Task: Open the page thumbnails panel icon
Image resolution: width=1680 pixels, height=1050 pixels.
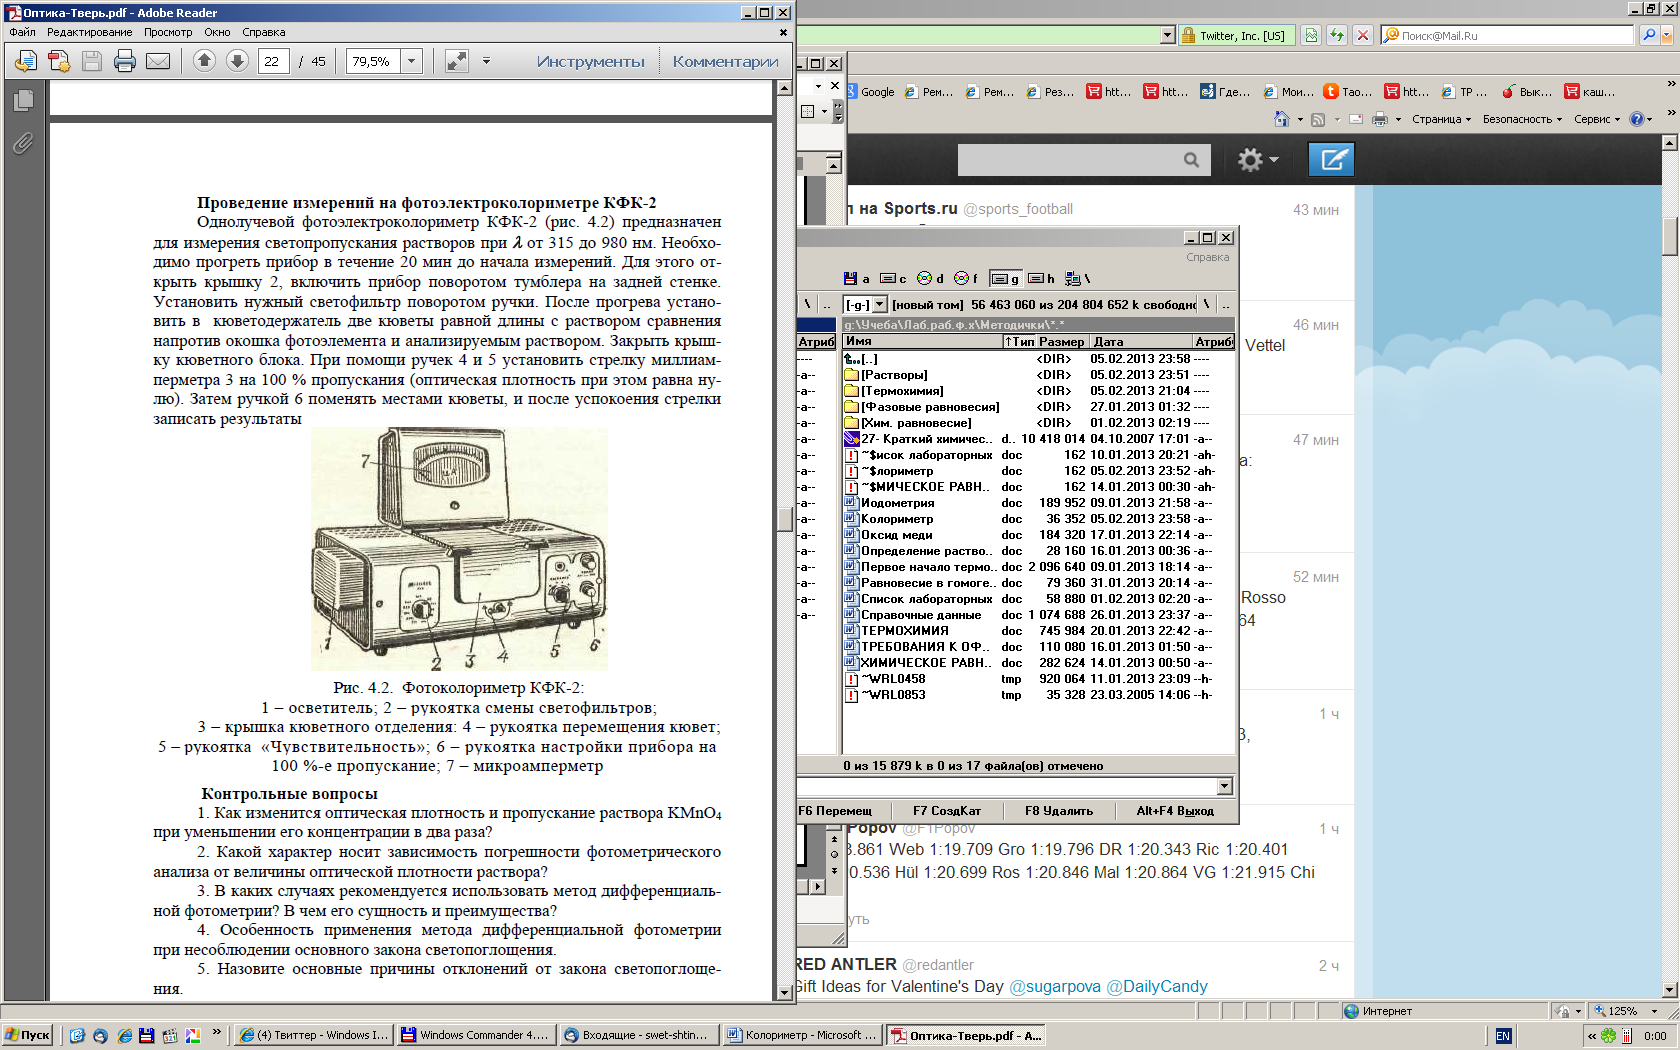Action: (x=24, y=100)
